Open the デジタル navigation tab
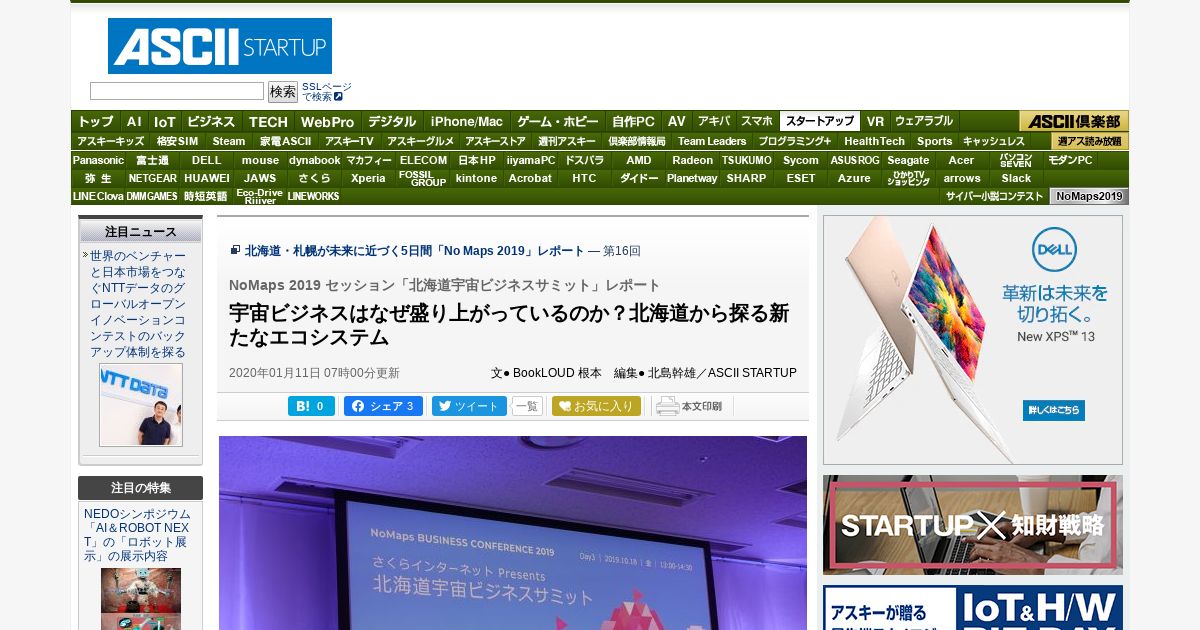The image size is (1200, 630). click(x=391, y=121)
